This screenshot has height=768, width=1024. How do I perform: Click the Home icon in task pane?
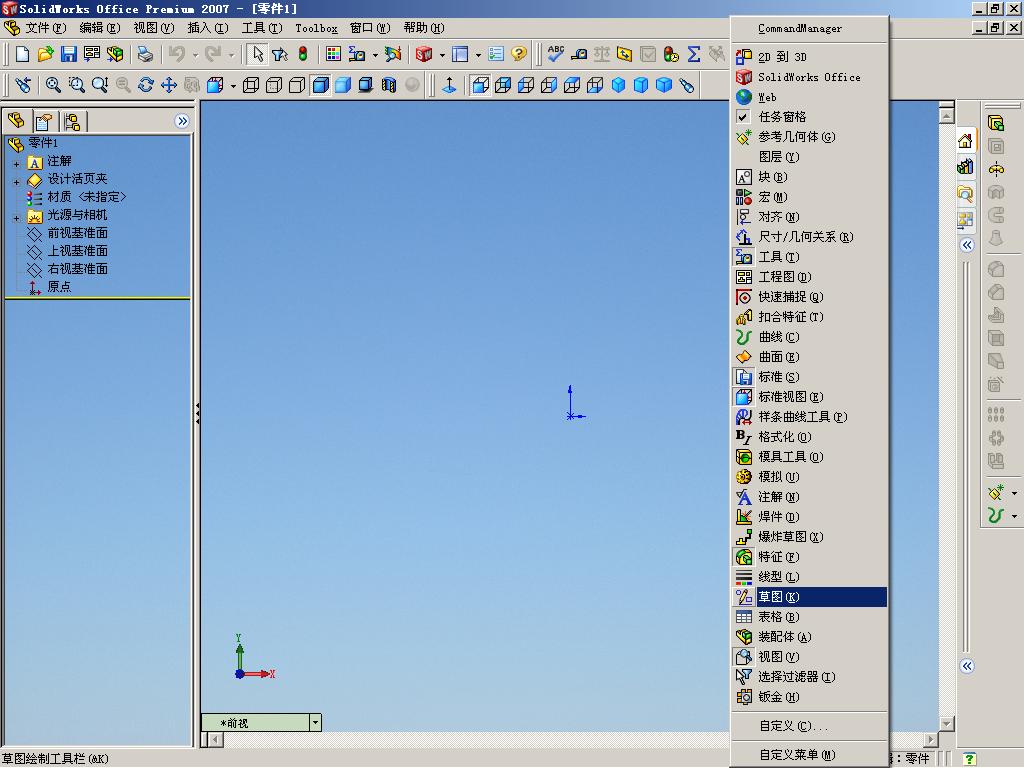[x=965, y=140]
